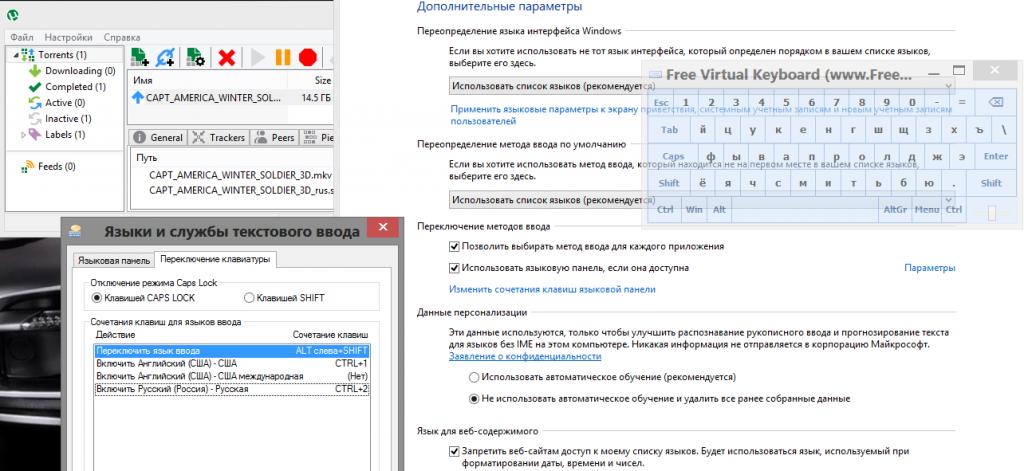Collapse the Torrents (1) tree node
The image size is (1024, 471).
tap(15, 55)
